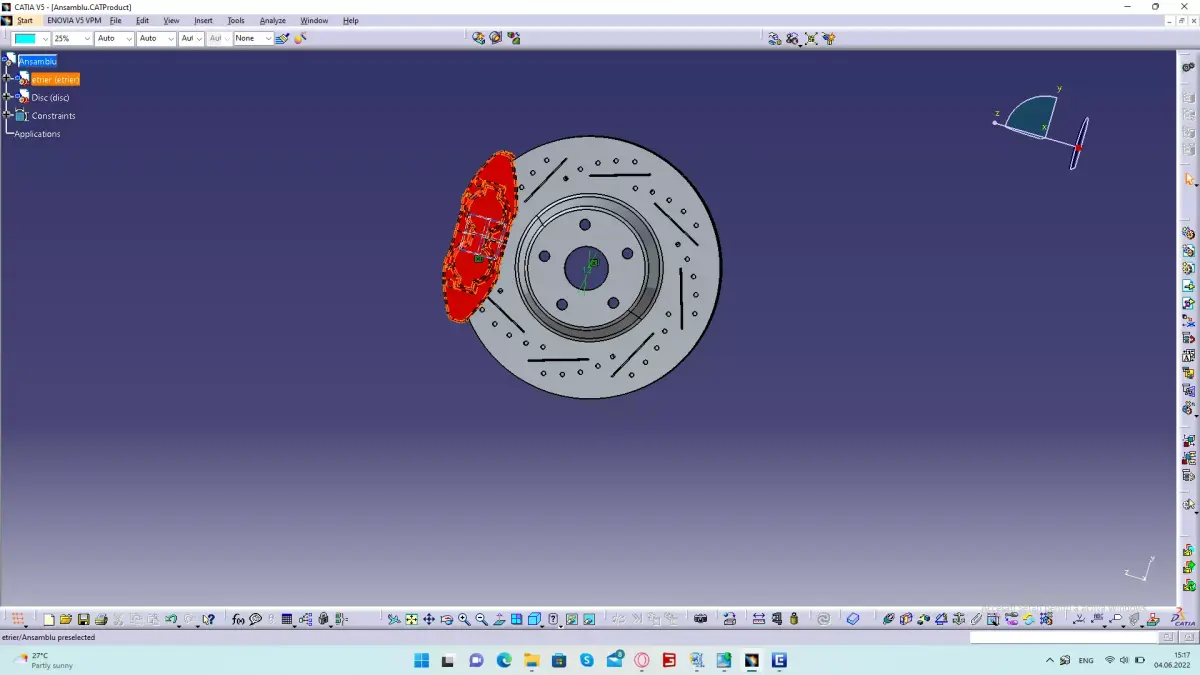The width and height of the screenshot is (1200, 675).
Task: Zoom out using the magnifier icon
Action: pyautogui.click(x=480, y=618)
